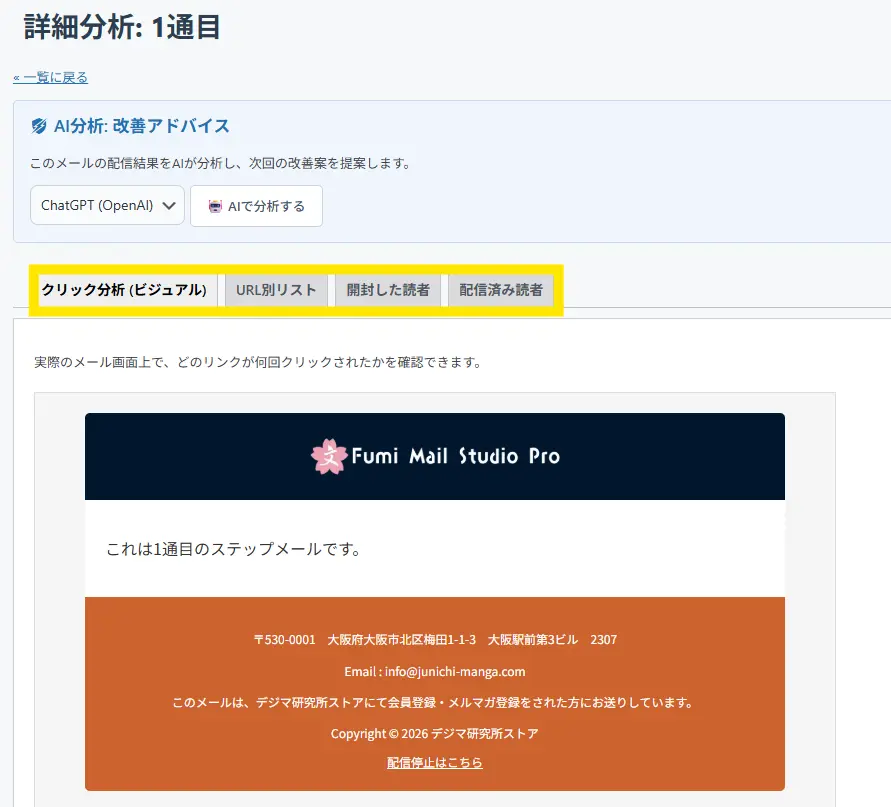Click the これは1通目のステップメールです body text
The width and height of the screenshot is (891, 807).
[233, 549]
